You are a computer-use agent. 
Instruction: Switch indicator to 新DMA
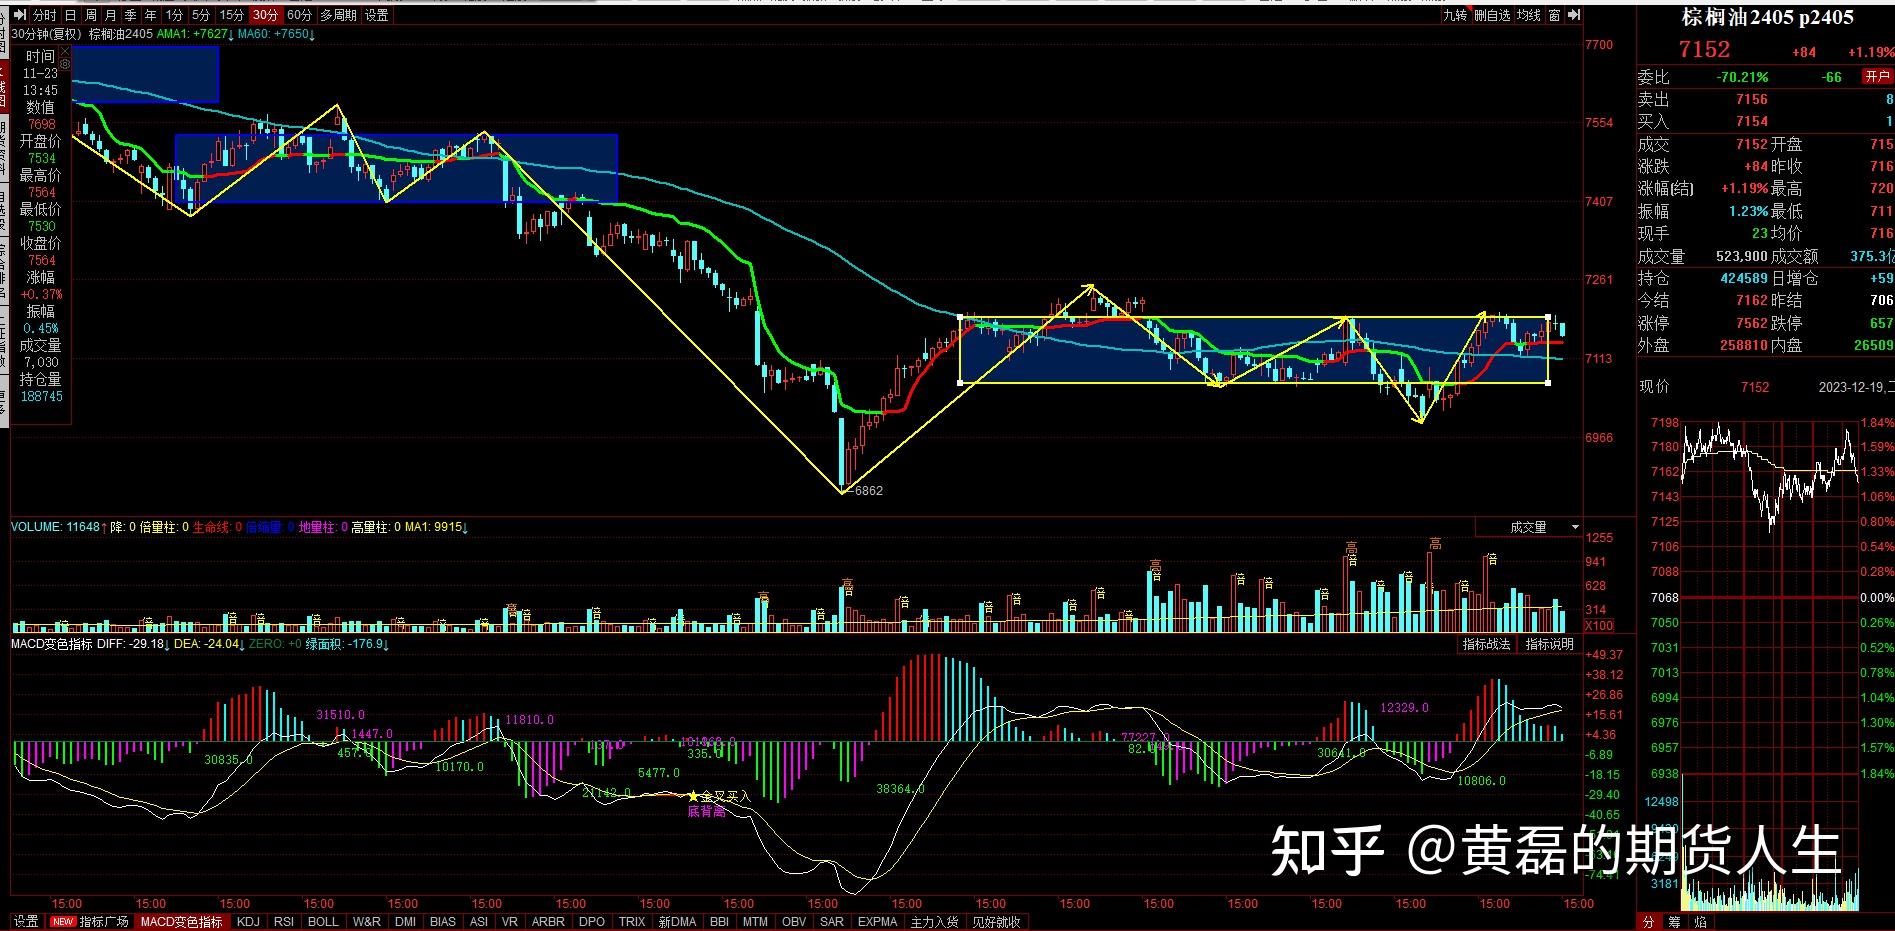coord(677,922)
